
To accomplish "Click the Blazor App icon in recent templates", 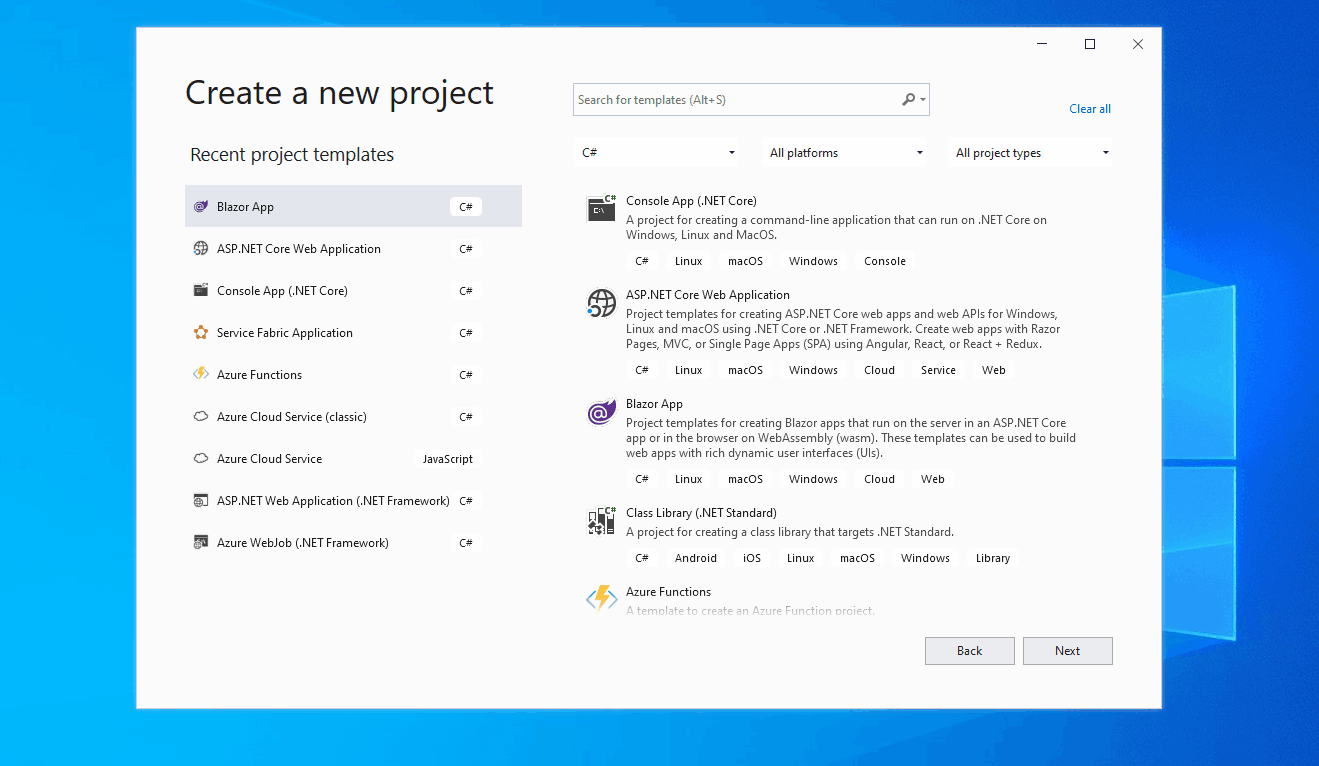I will tap(201, 207).
